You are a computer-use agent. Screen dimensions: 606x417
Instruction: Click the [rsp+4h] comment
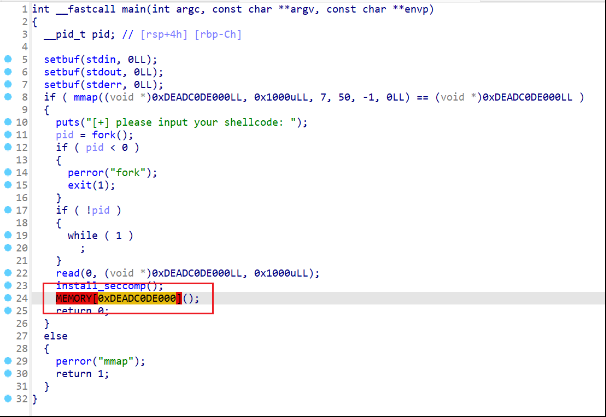click(164, 34)
